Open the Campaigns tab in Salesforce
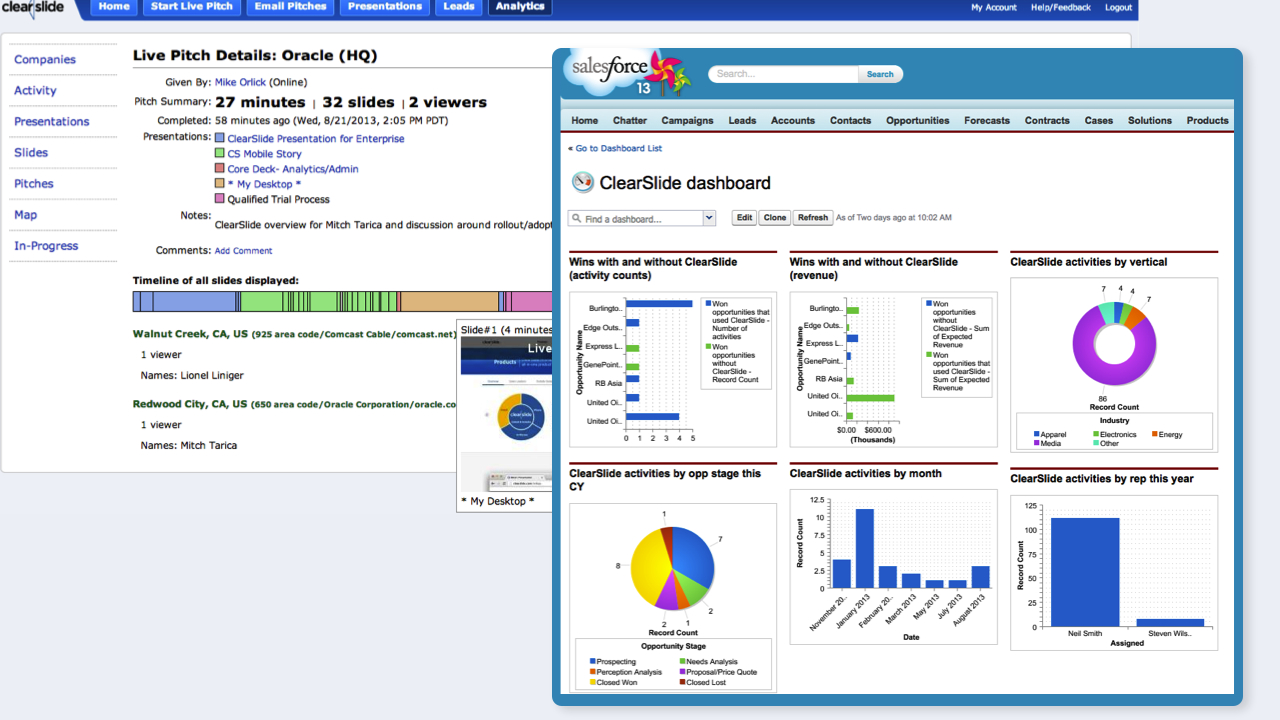This screenshot has width=1280, height=720. coord(687,120)
